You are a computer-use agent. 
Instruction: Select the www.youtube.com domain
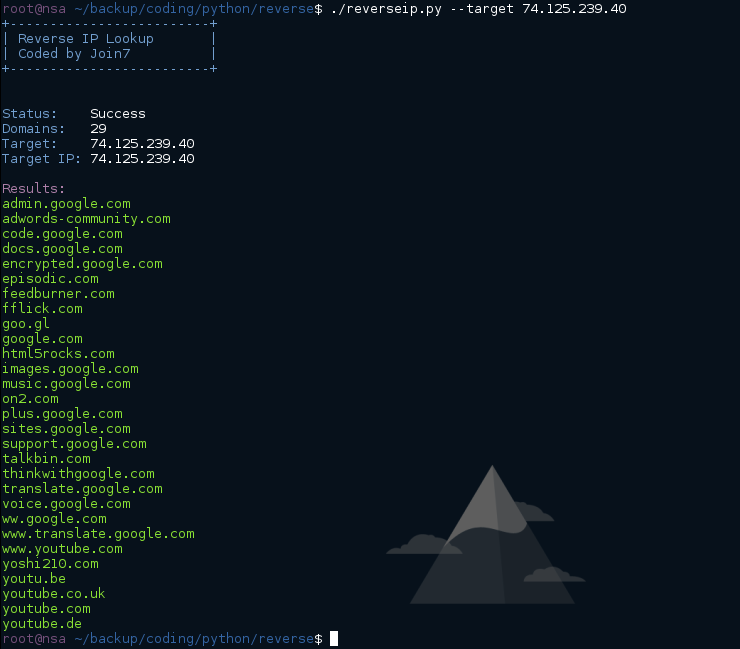62,549
